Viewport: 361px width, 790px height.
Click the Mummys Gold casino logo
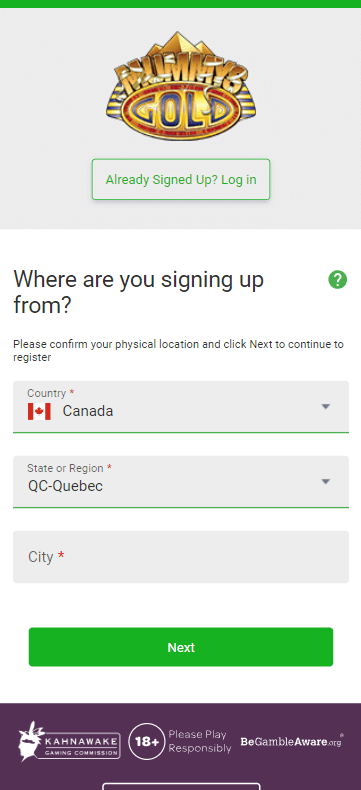tap(181, 86)
